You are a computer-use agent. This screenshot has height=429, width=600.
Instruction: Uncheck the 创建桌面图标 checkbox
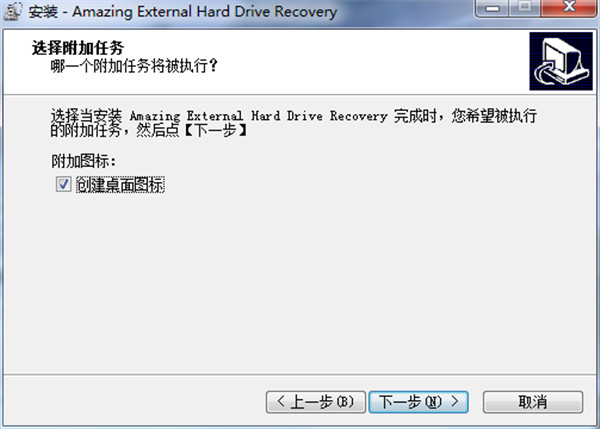[64, 184]
